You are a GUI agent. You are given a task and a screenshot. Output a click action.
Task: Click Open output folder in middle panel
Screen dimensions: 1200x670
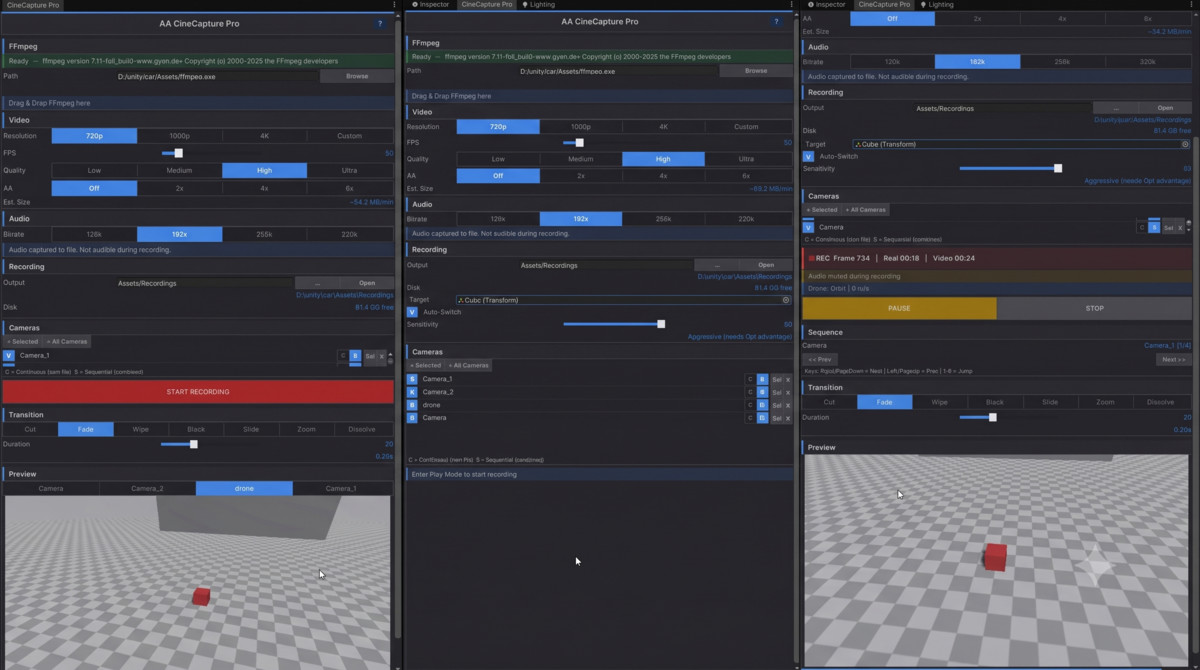coord(766,265)
